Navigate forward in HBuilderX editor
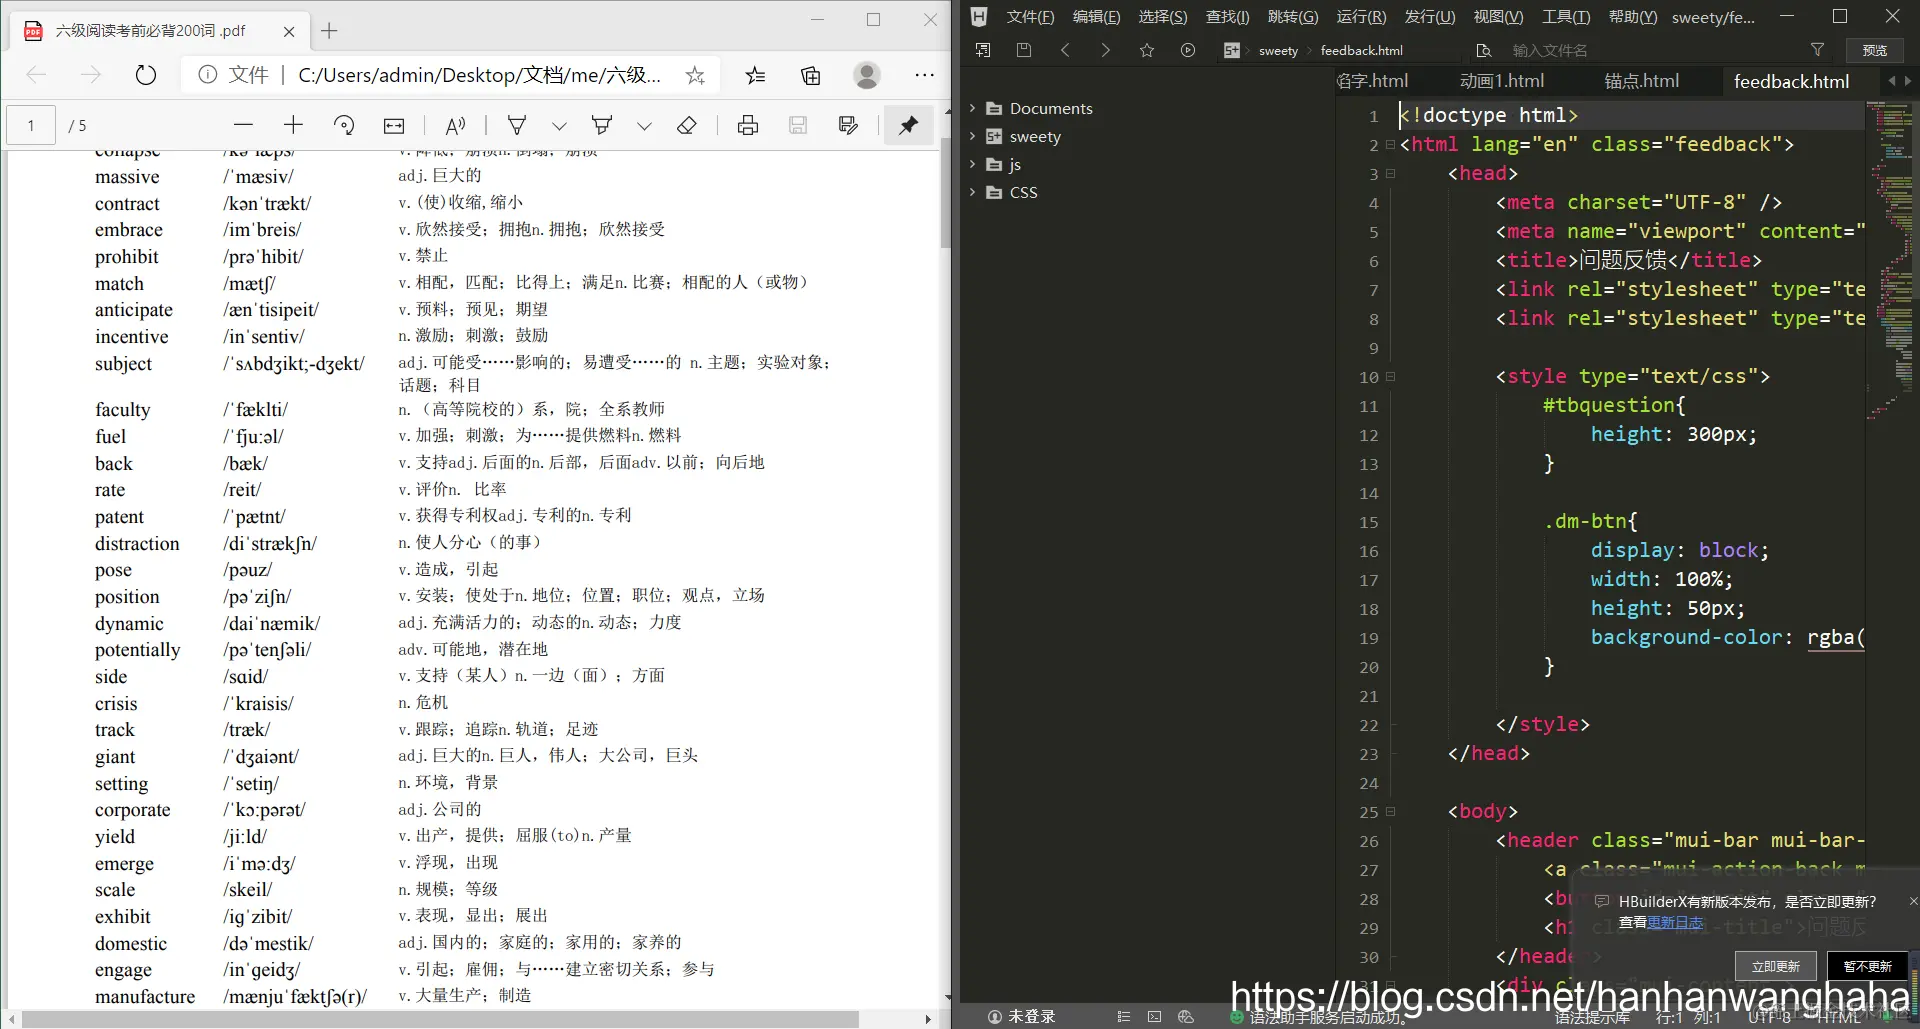1920x1029 pixels. point(1105,50)
